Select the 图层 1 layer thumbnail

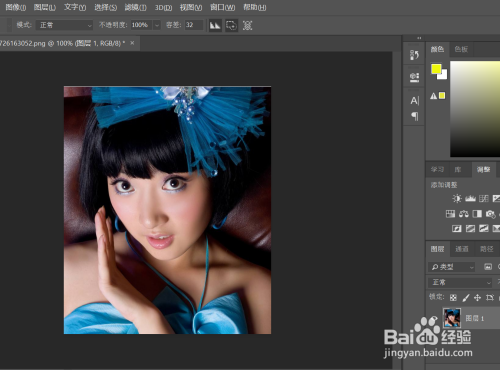452,318
